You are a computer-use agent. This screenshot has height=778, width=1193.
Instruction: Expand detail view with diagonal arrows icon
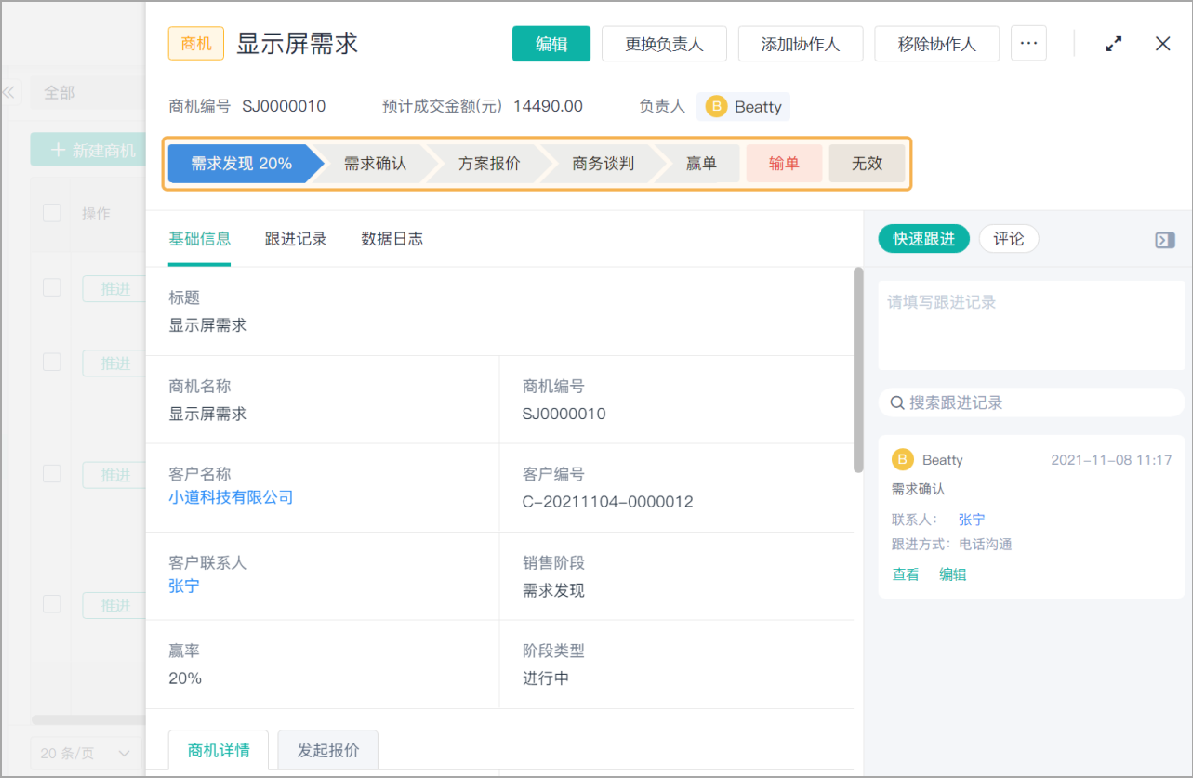[x=1113, y=44]
